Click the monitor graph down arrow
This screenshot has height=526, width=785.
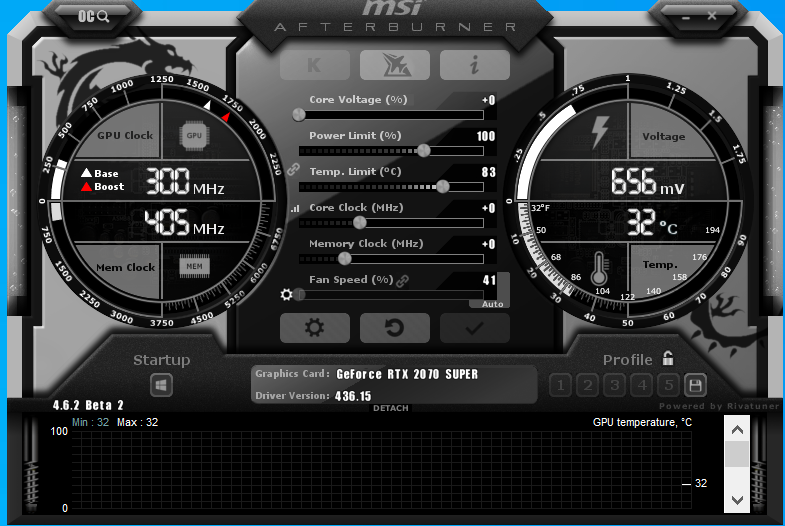coord(737,499)
